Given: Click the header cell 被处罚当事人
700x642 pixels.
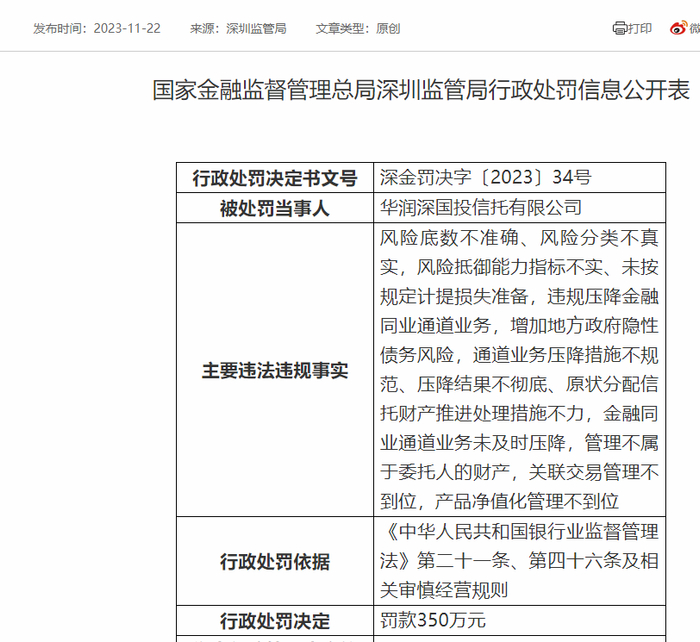Looking at the screenshot, I should click(x=275, y=208).
